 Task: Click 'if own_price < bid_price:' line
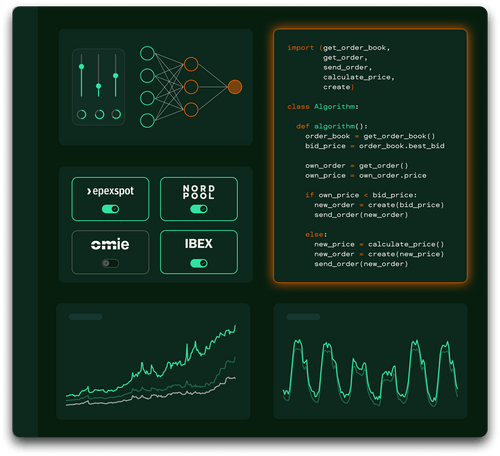pyautogui.click(x=361, y=195)
